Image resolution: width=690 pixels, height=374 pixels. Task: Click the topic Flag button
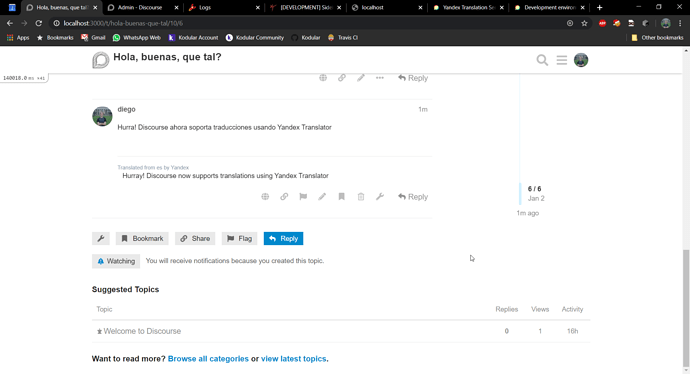pos(239,238)
